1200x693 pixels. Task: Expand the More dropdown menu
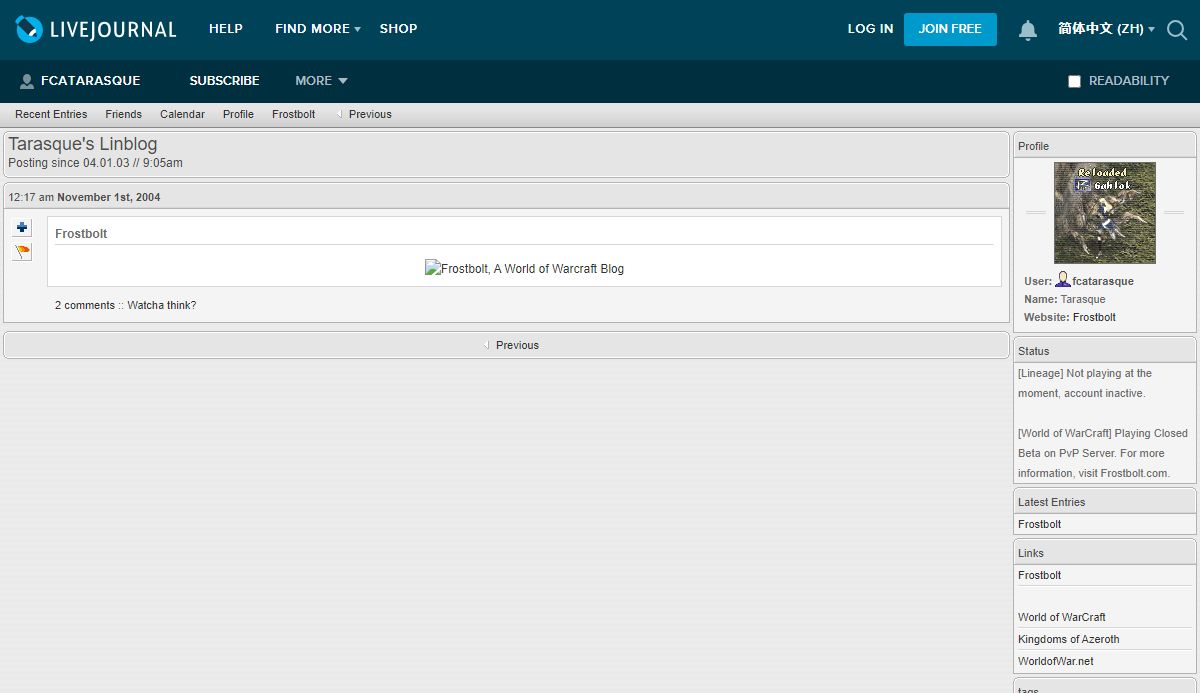[321, 81]
